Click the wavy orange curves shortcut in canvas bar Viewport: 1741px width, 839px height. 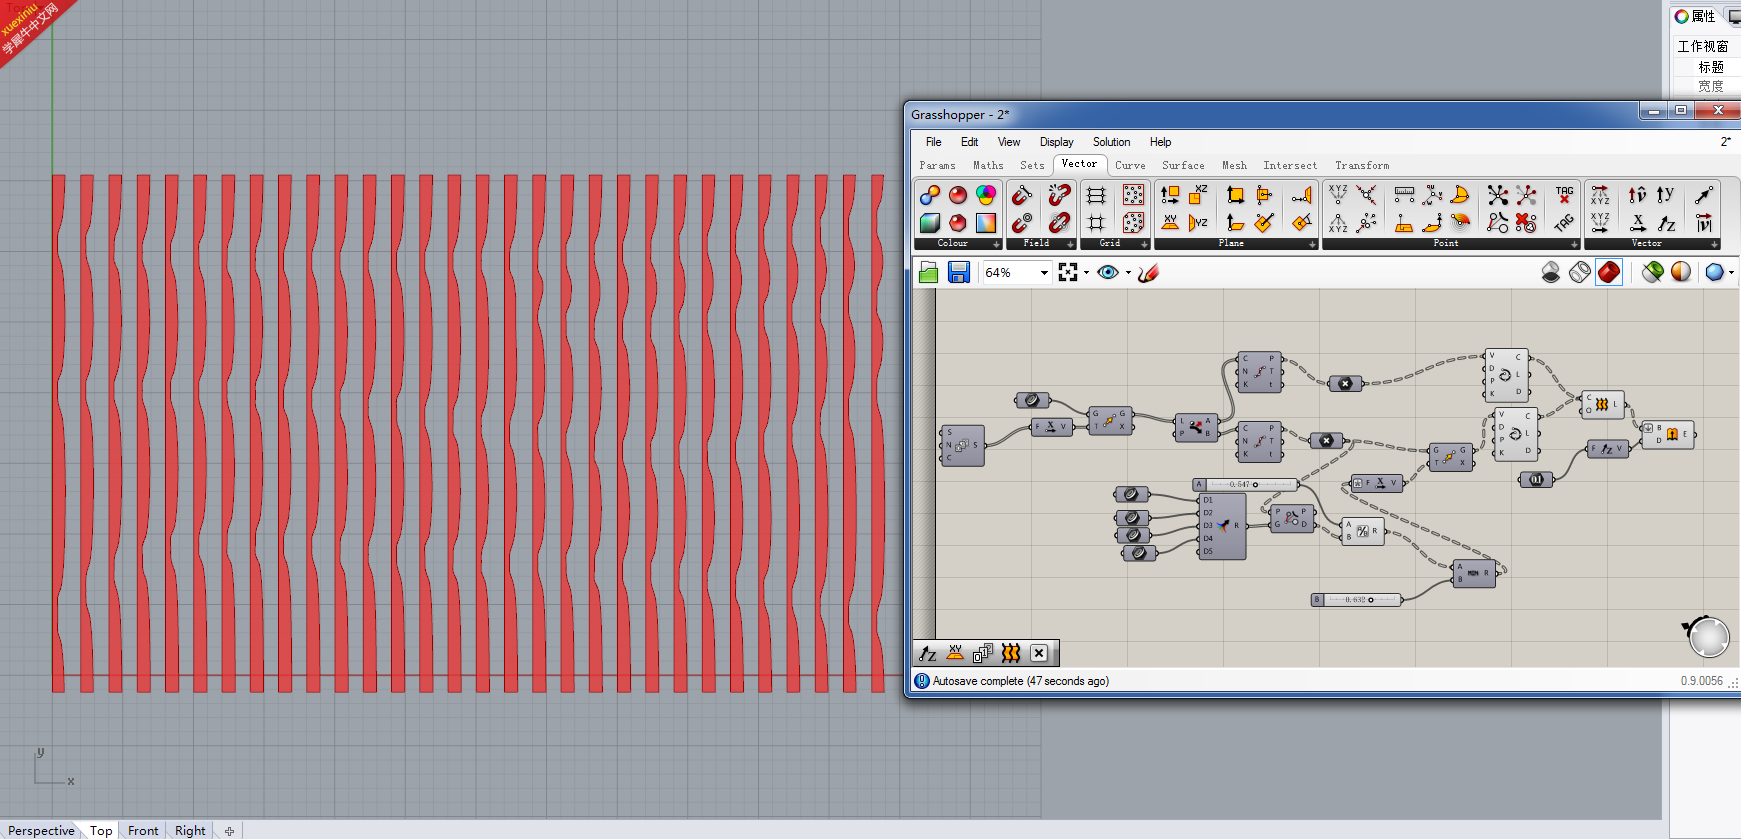(1011, 653)
